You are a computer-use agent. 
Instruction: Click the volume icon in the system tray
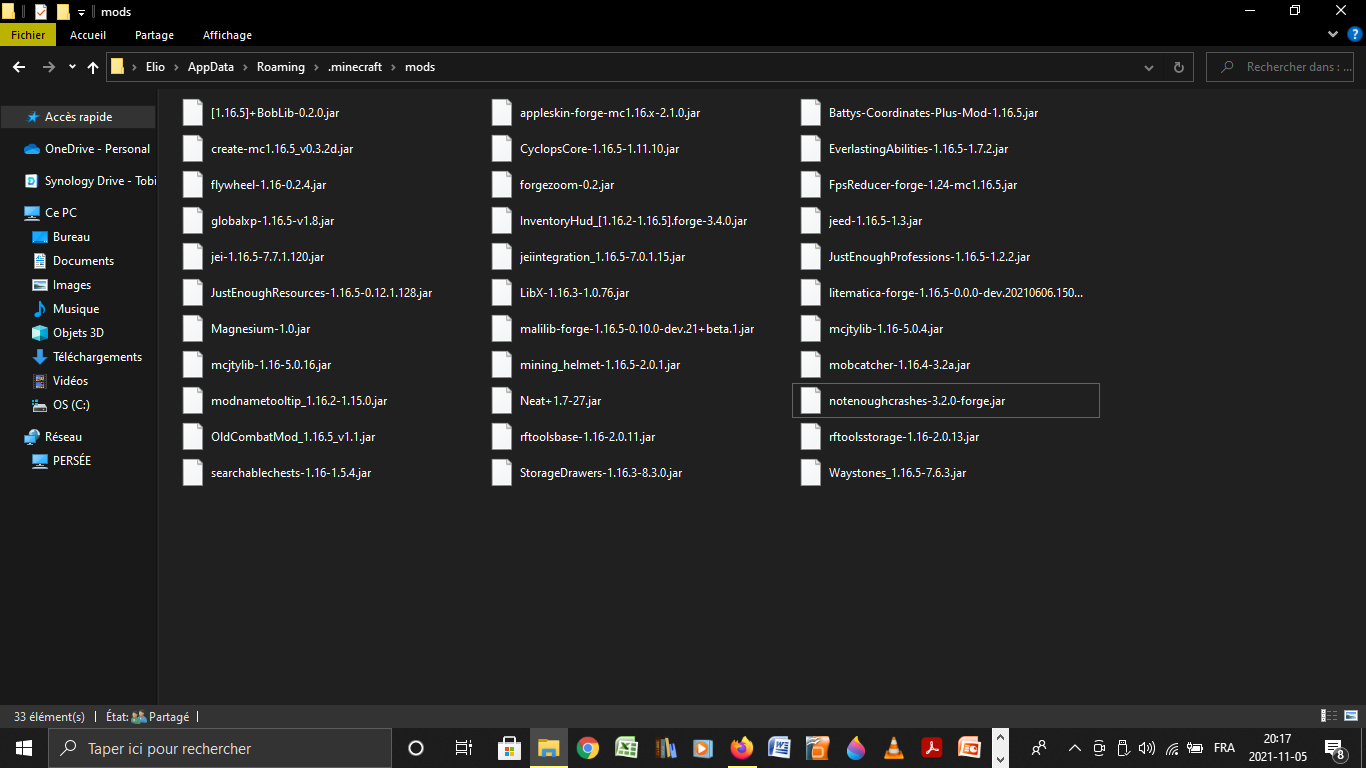point(1146,748)
